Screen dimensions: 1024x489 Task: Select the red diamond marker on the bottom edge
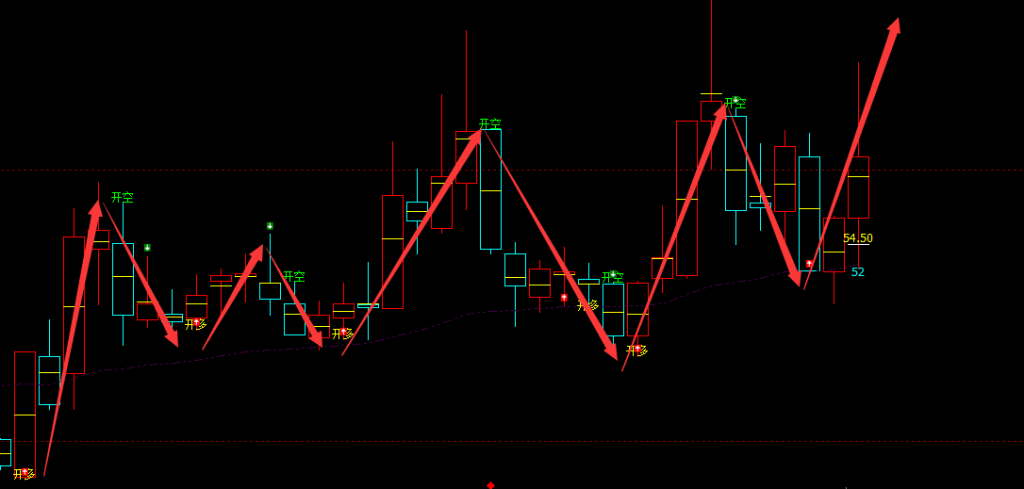(x=490, y=485)
